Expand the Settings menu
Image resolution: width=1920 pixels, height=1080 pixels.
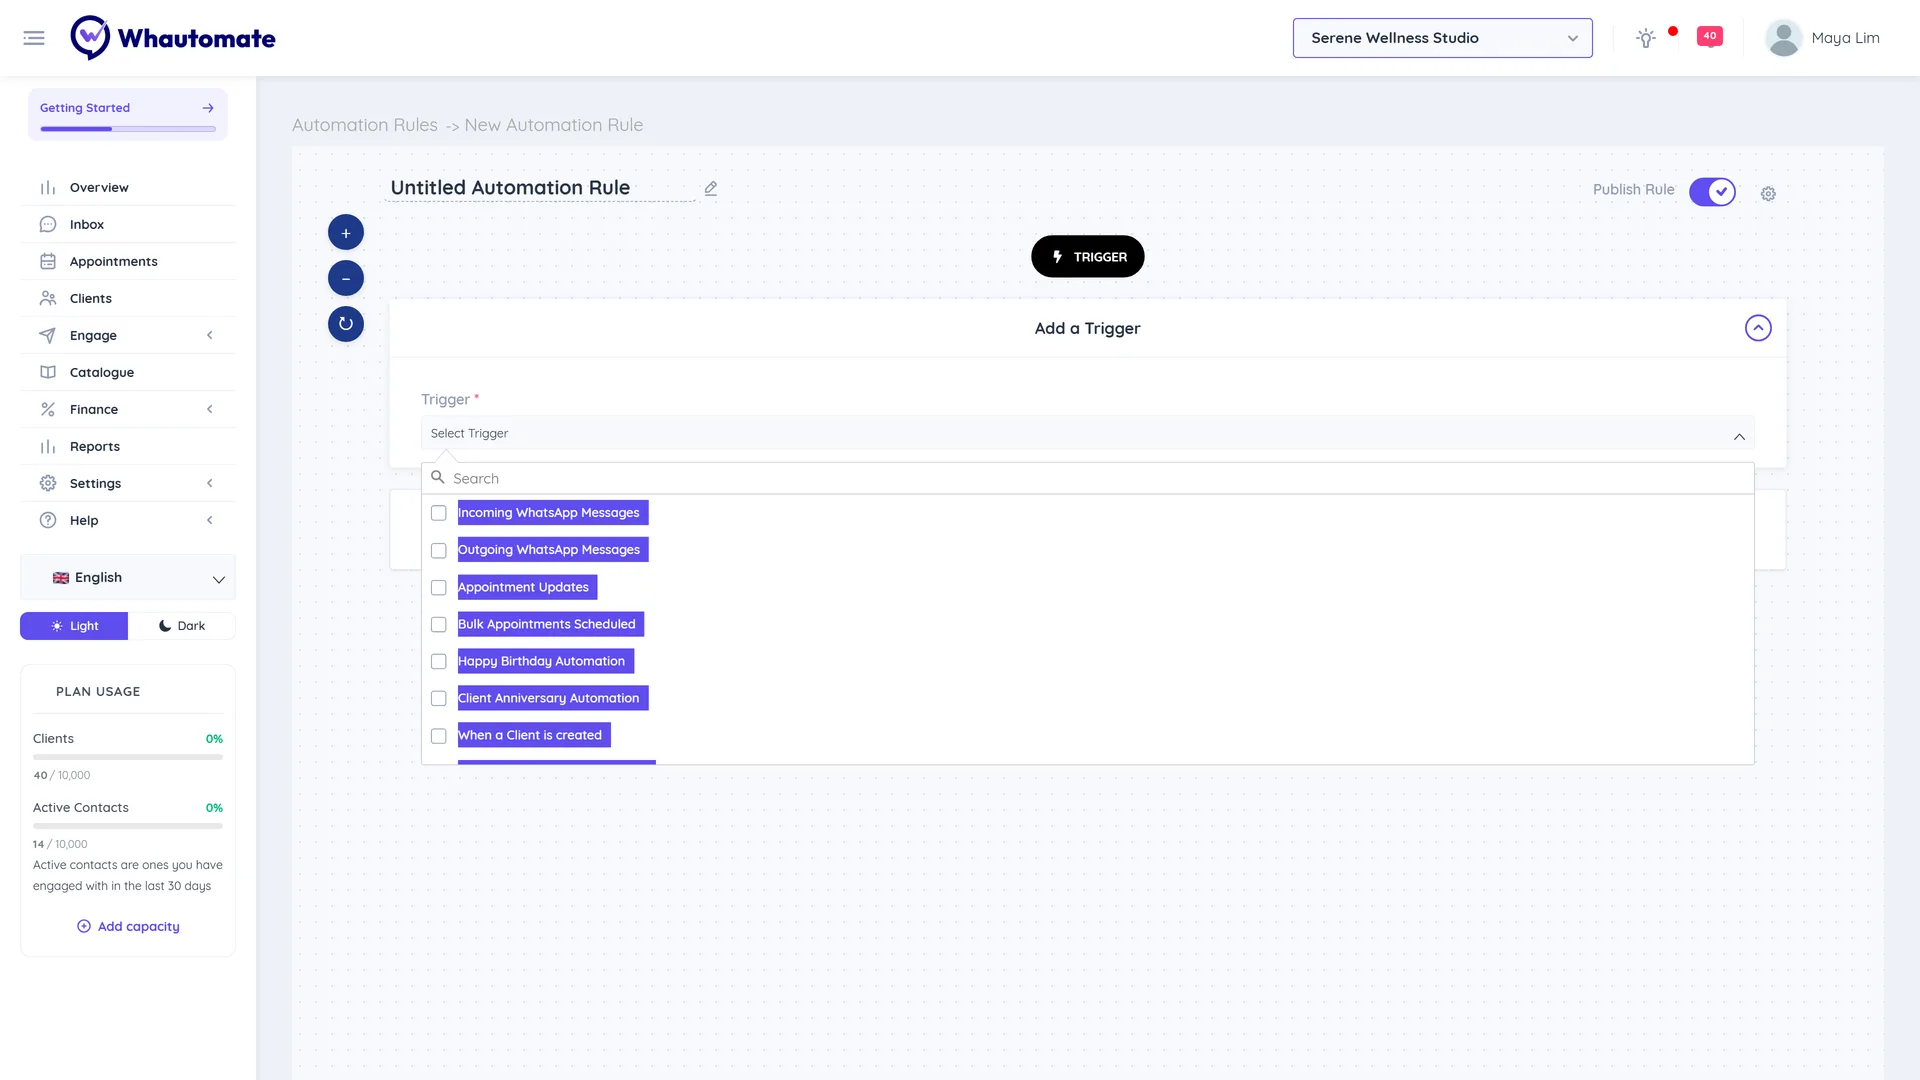tap(128, 483)
